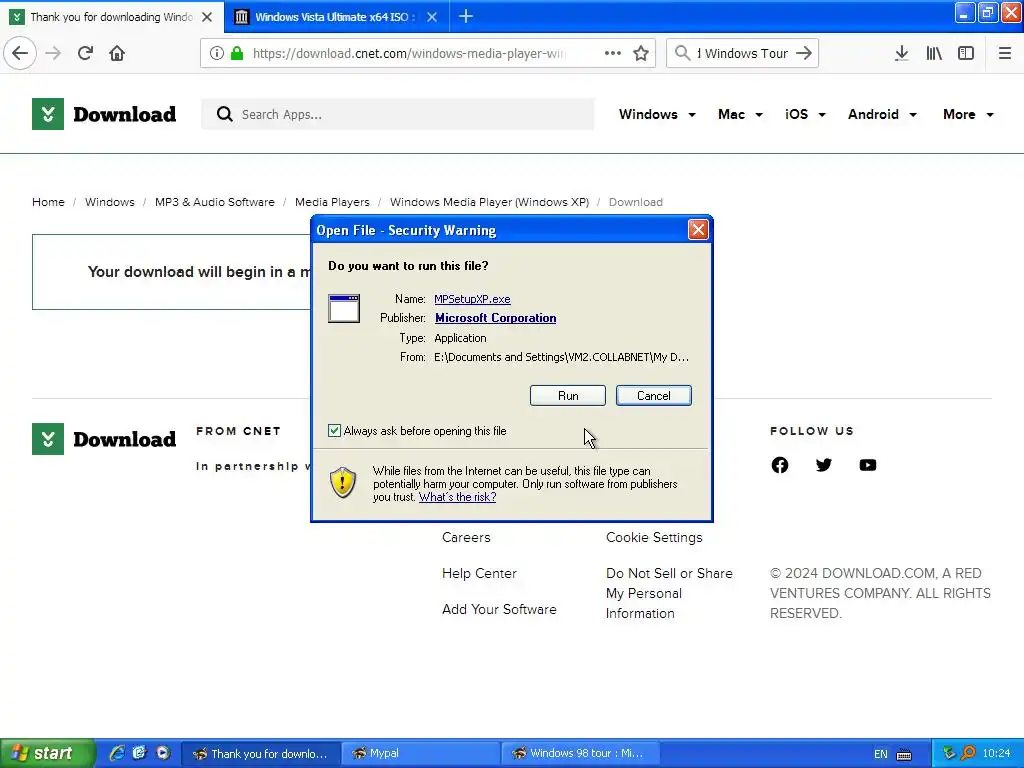The width and height of the screenshot is (1024, 768).
Task: Open the page actions three-dots menu
Action: tap(613, 53)
